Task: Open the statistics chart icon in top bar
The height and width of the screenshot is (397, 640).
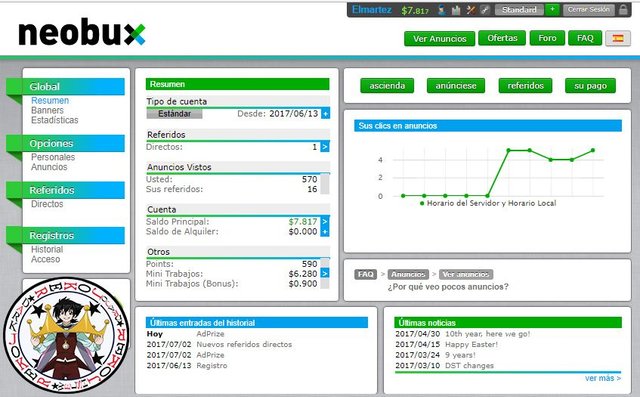Action: pos(456,10)
